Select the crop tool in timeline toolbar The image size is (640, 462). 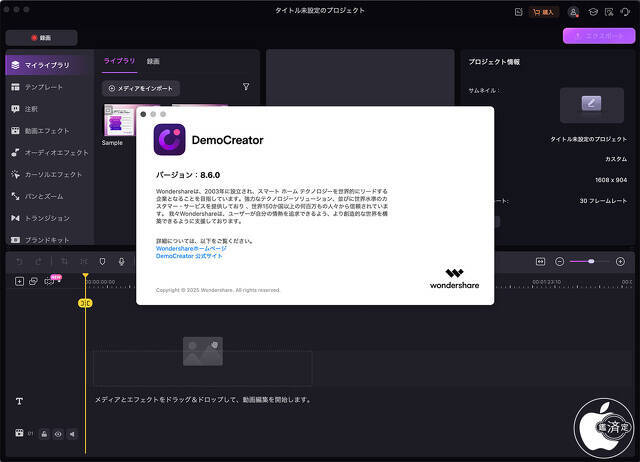[64, 262]
